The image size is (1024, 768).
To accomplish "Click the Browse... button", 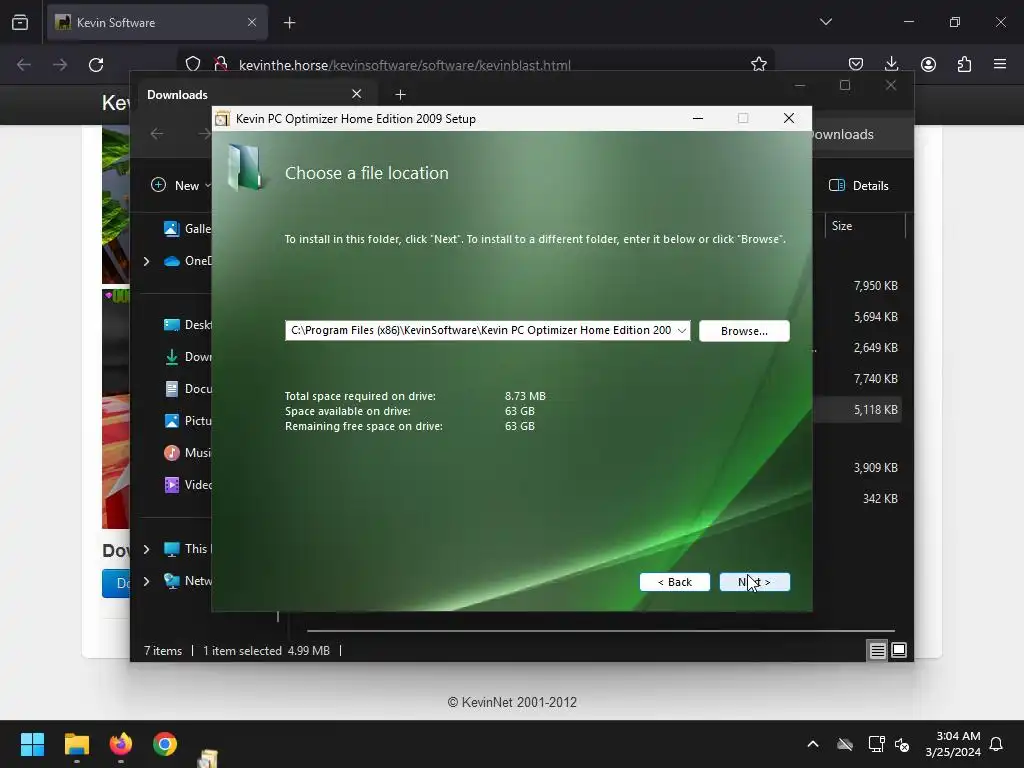I will (744, 331).
